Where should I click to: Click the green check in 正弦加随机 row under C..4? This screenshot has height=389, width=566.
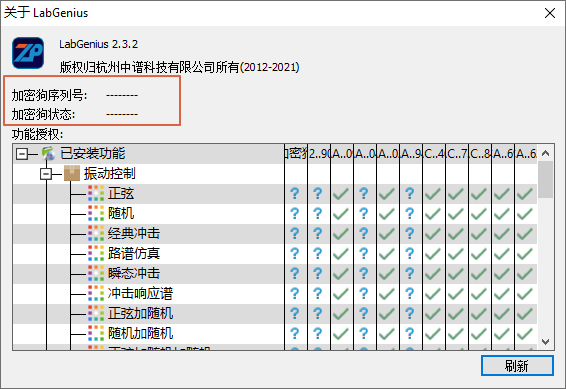point(432,314)
